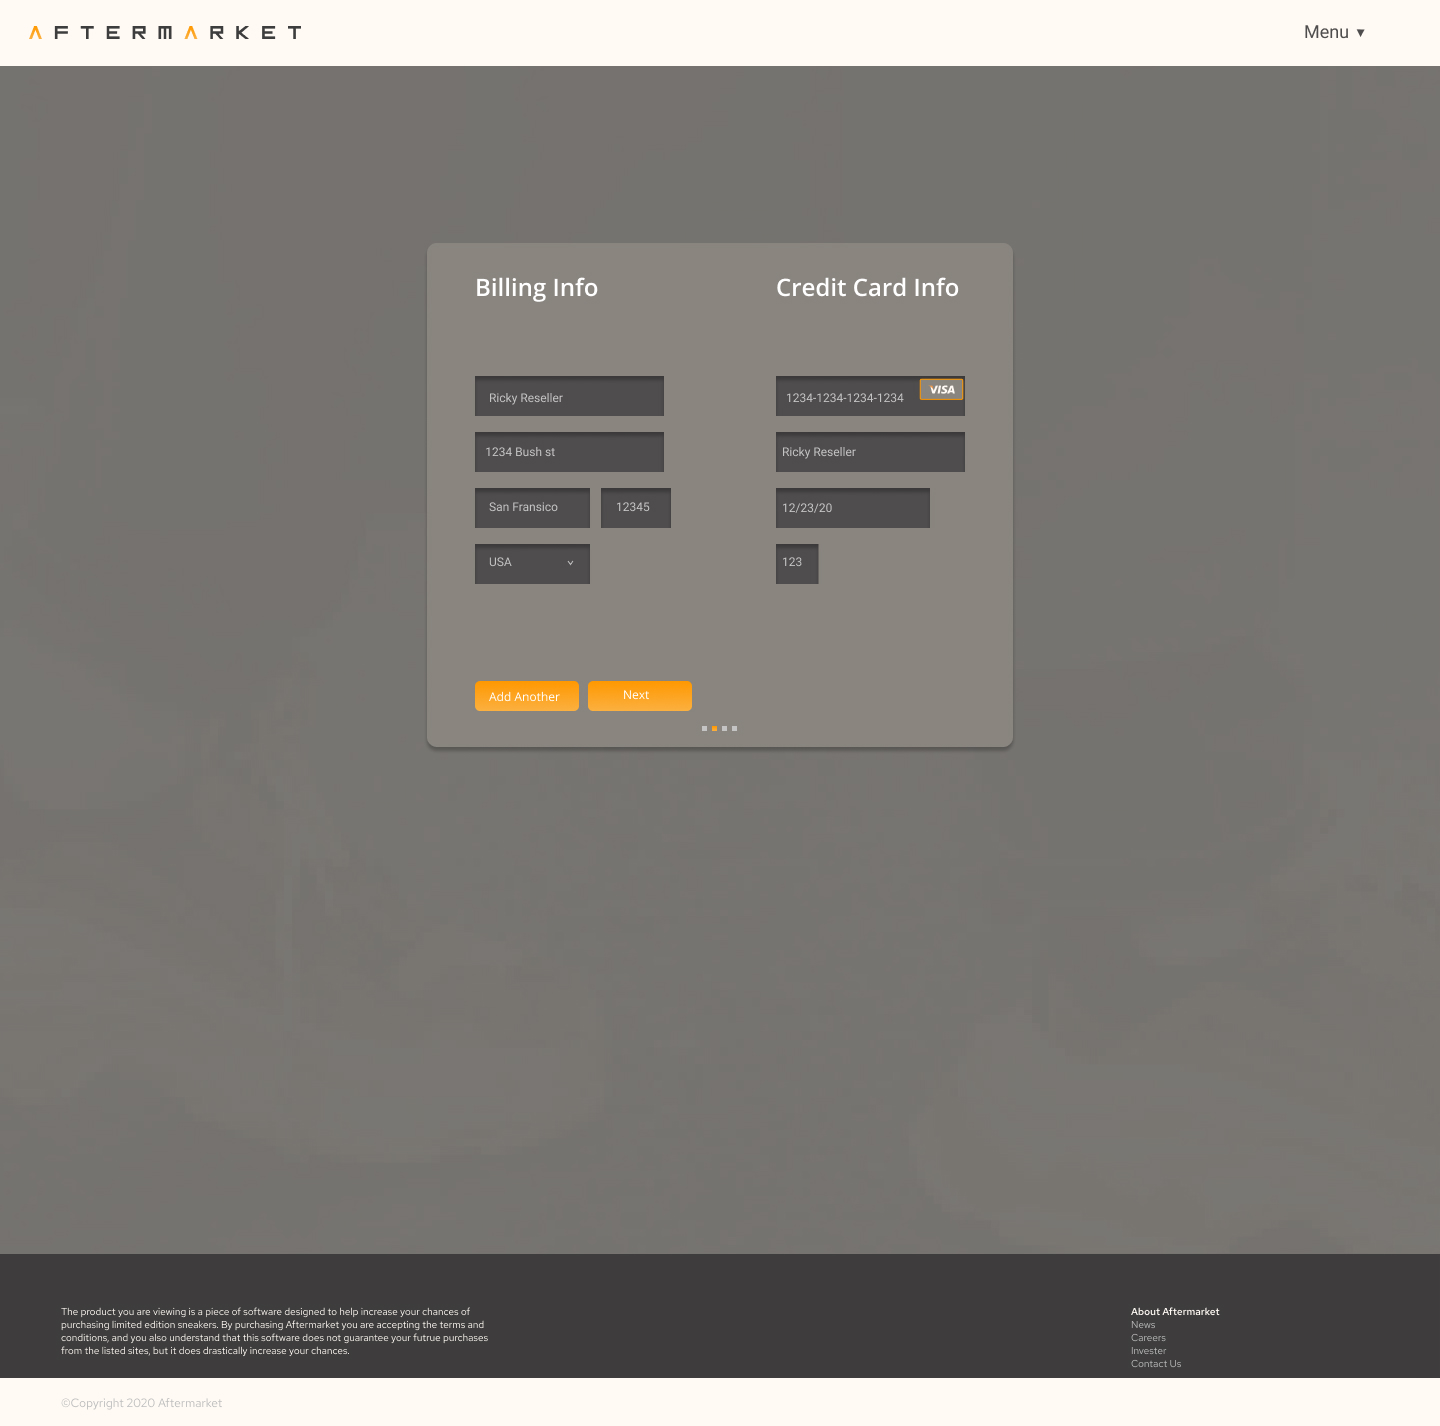Click the billing name field Ricky Reseller
The height and width of the screenshot is (1426, 1440).
[569, 396]
